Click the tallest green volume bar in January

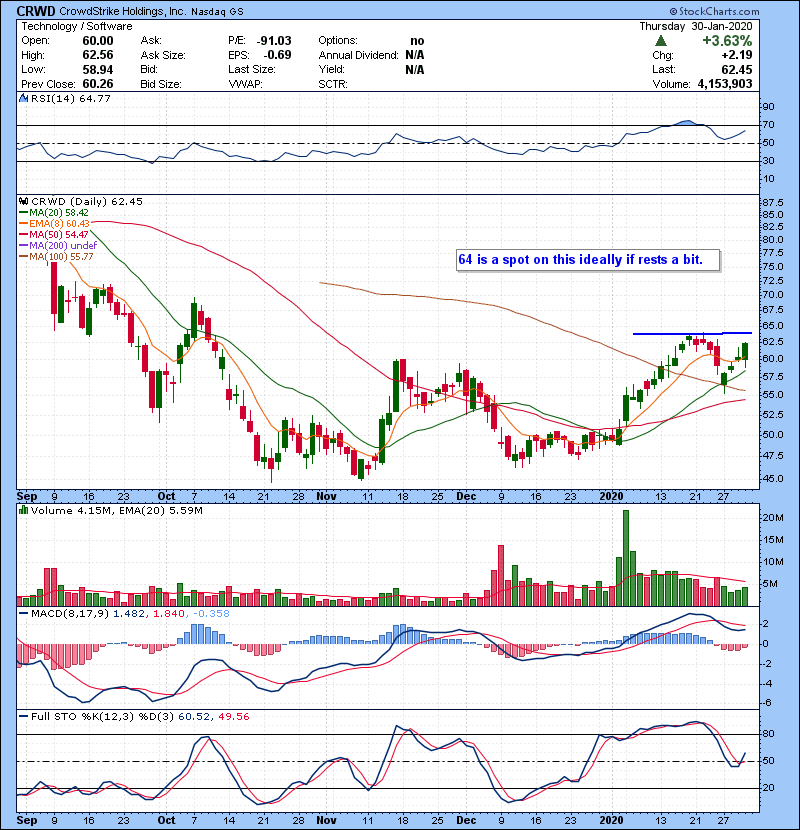(x=626, y=558)
